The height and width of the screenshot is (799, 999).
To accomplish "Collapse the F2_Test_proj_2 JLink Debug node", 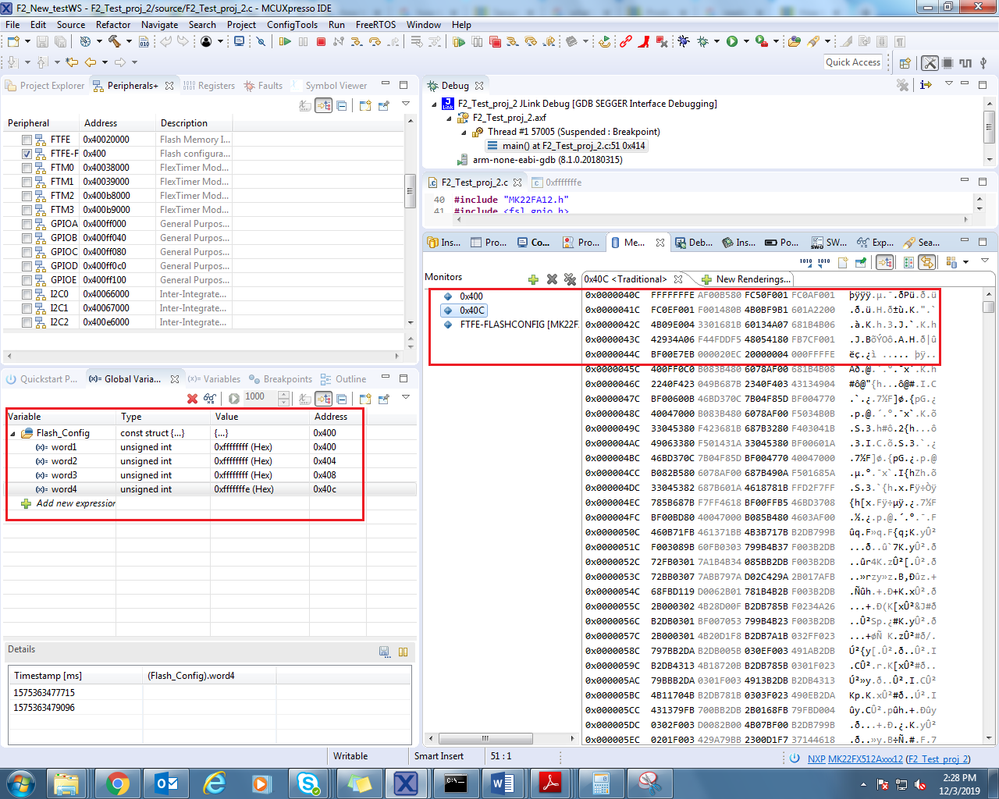I will click(x=435, y=104).
